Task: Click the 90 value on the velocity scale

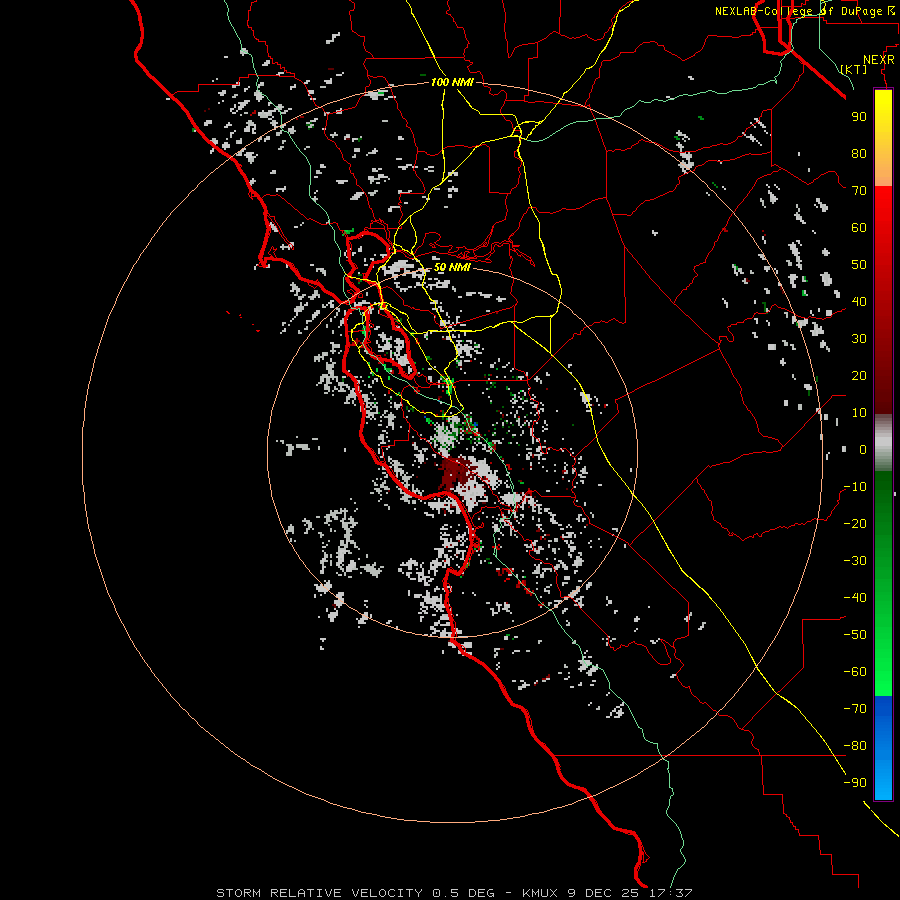Action: point(859,117)
